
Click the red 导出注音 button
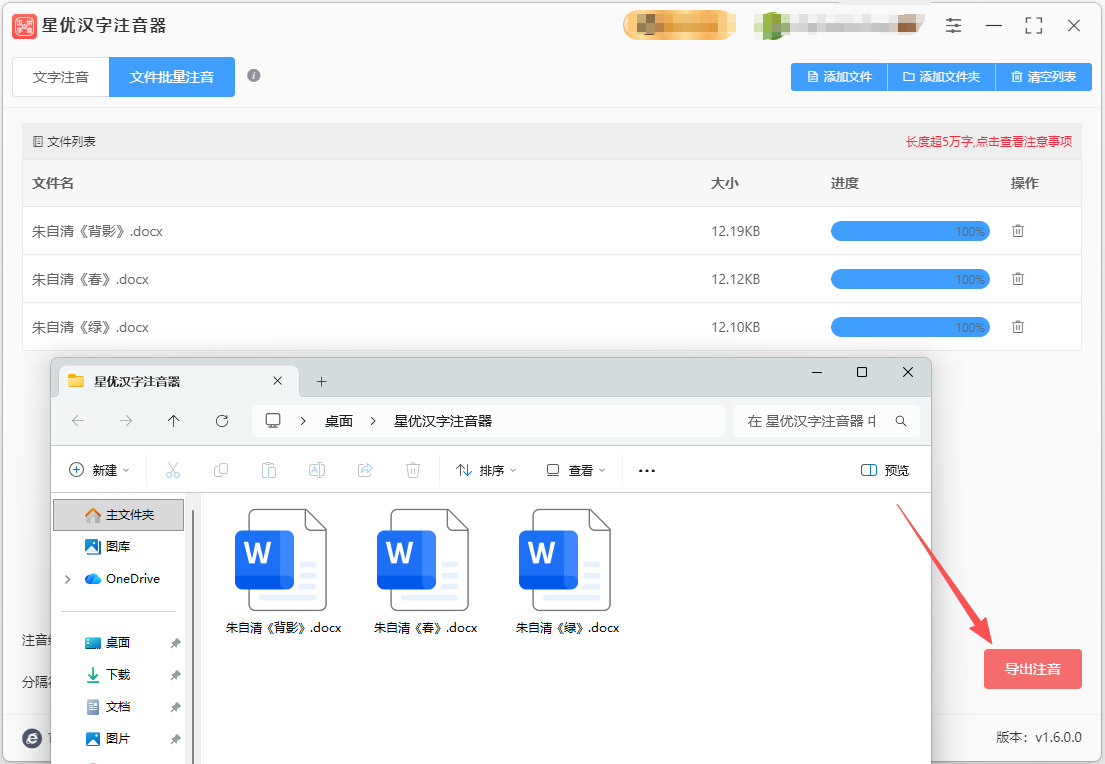(x=1032, y=669)
